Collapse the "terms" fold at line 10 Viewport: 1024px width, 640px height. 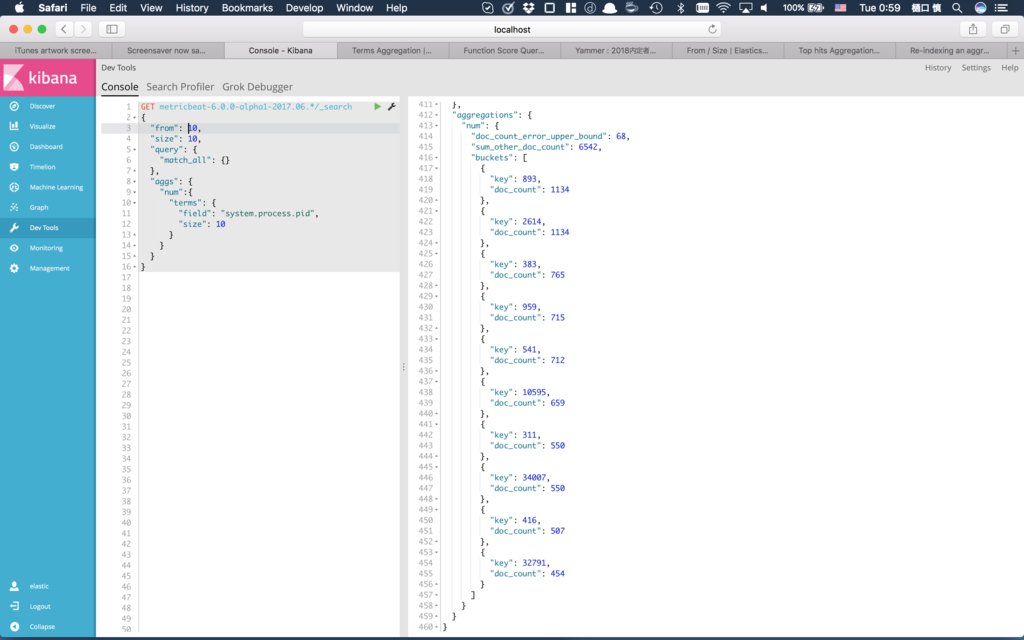coord(135,202)
